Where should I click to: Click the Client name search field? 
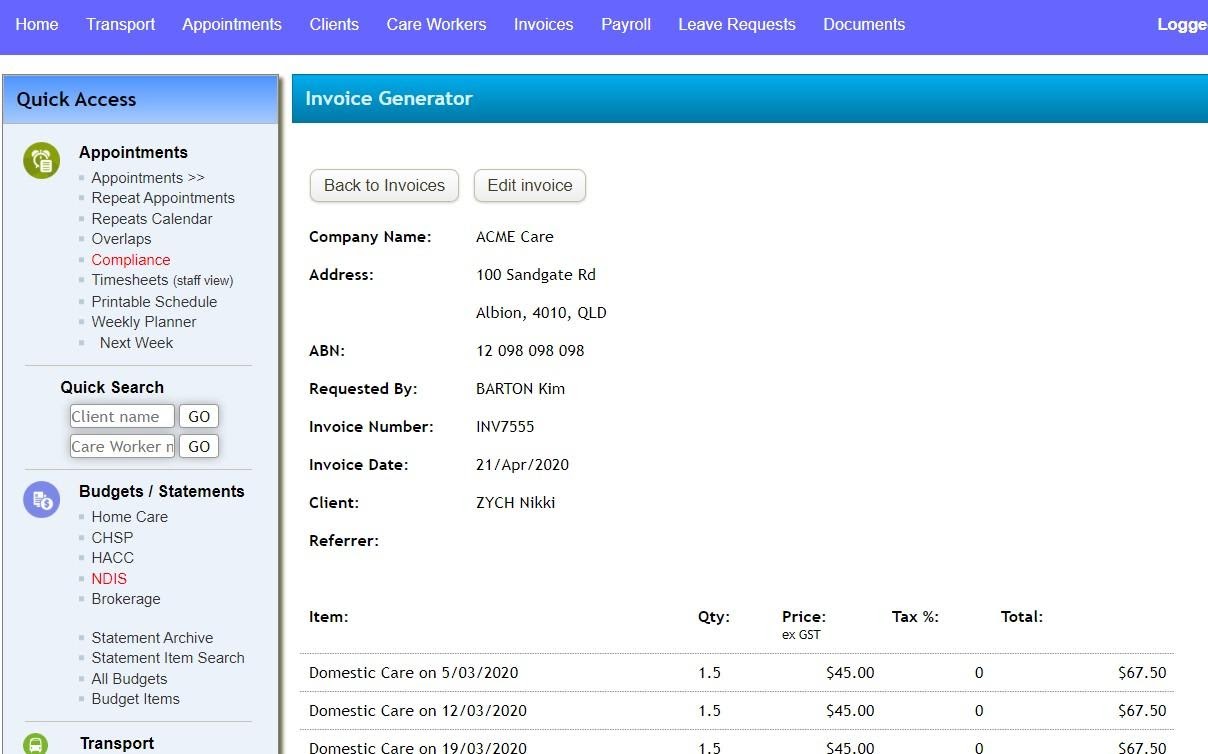tap(121, 415)
